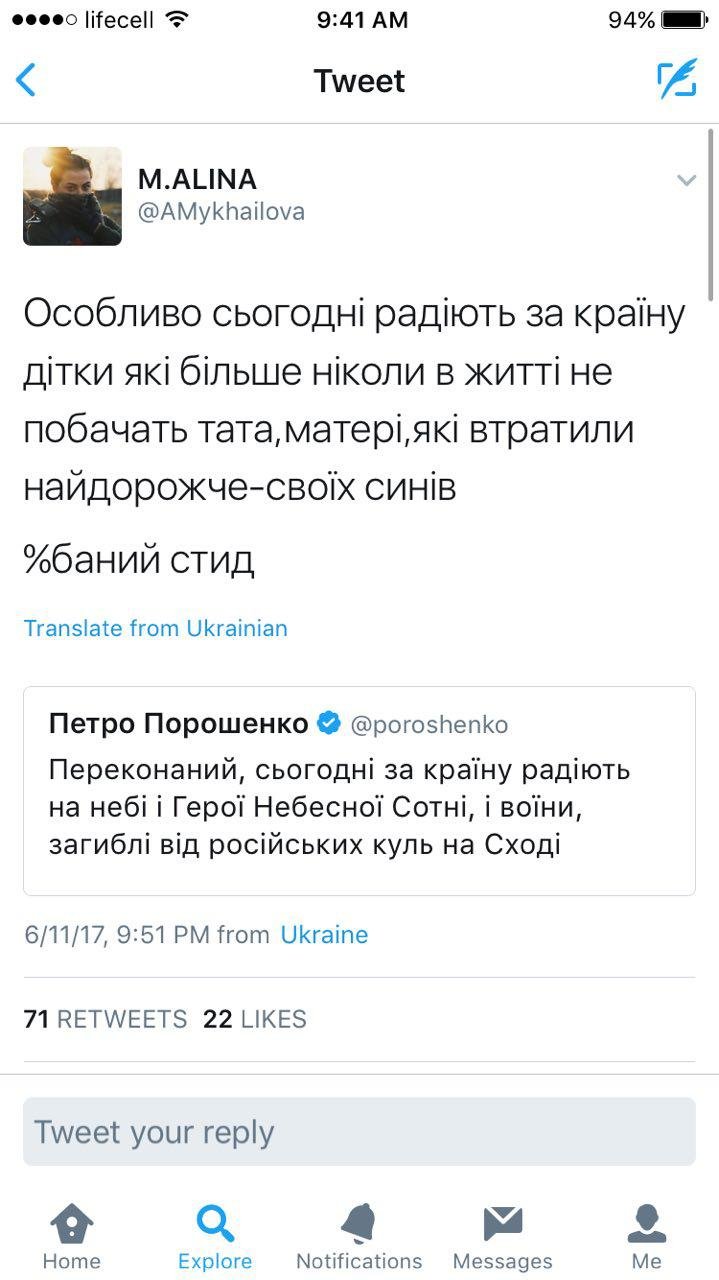Tap the M.ALINA display name
Viewport: 719px width, 1280px height.
point(197,179)
